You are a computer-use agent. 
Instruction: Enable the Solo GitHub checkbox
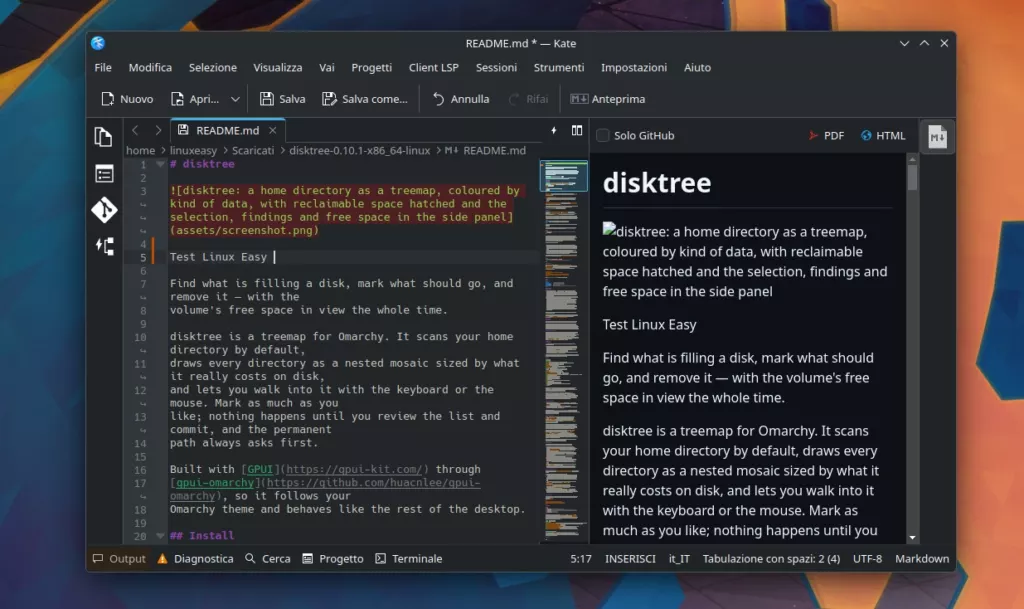tap(603, 136)
